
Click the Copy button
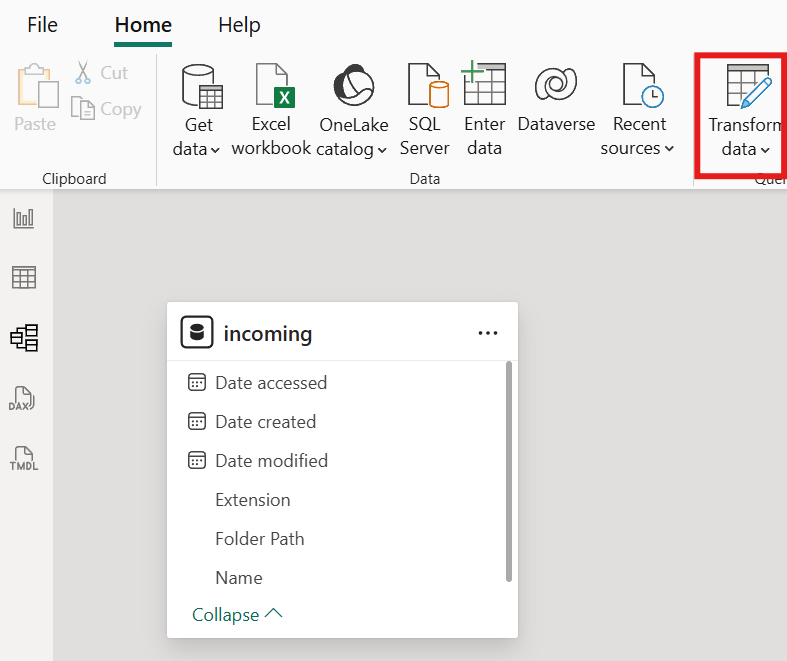106,109
